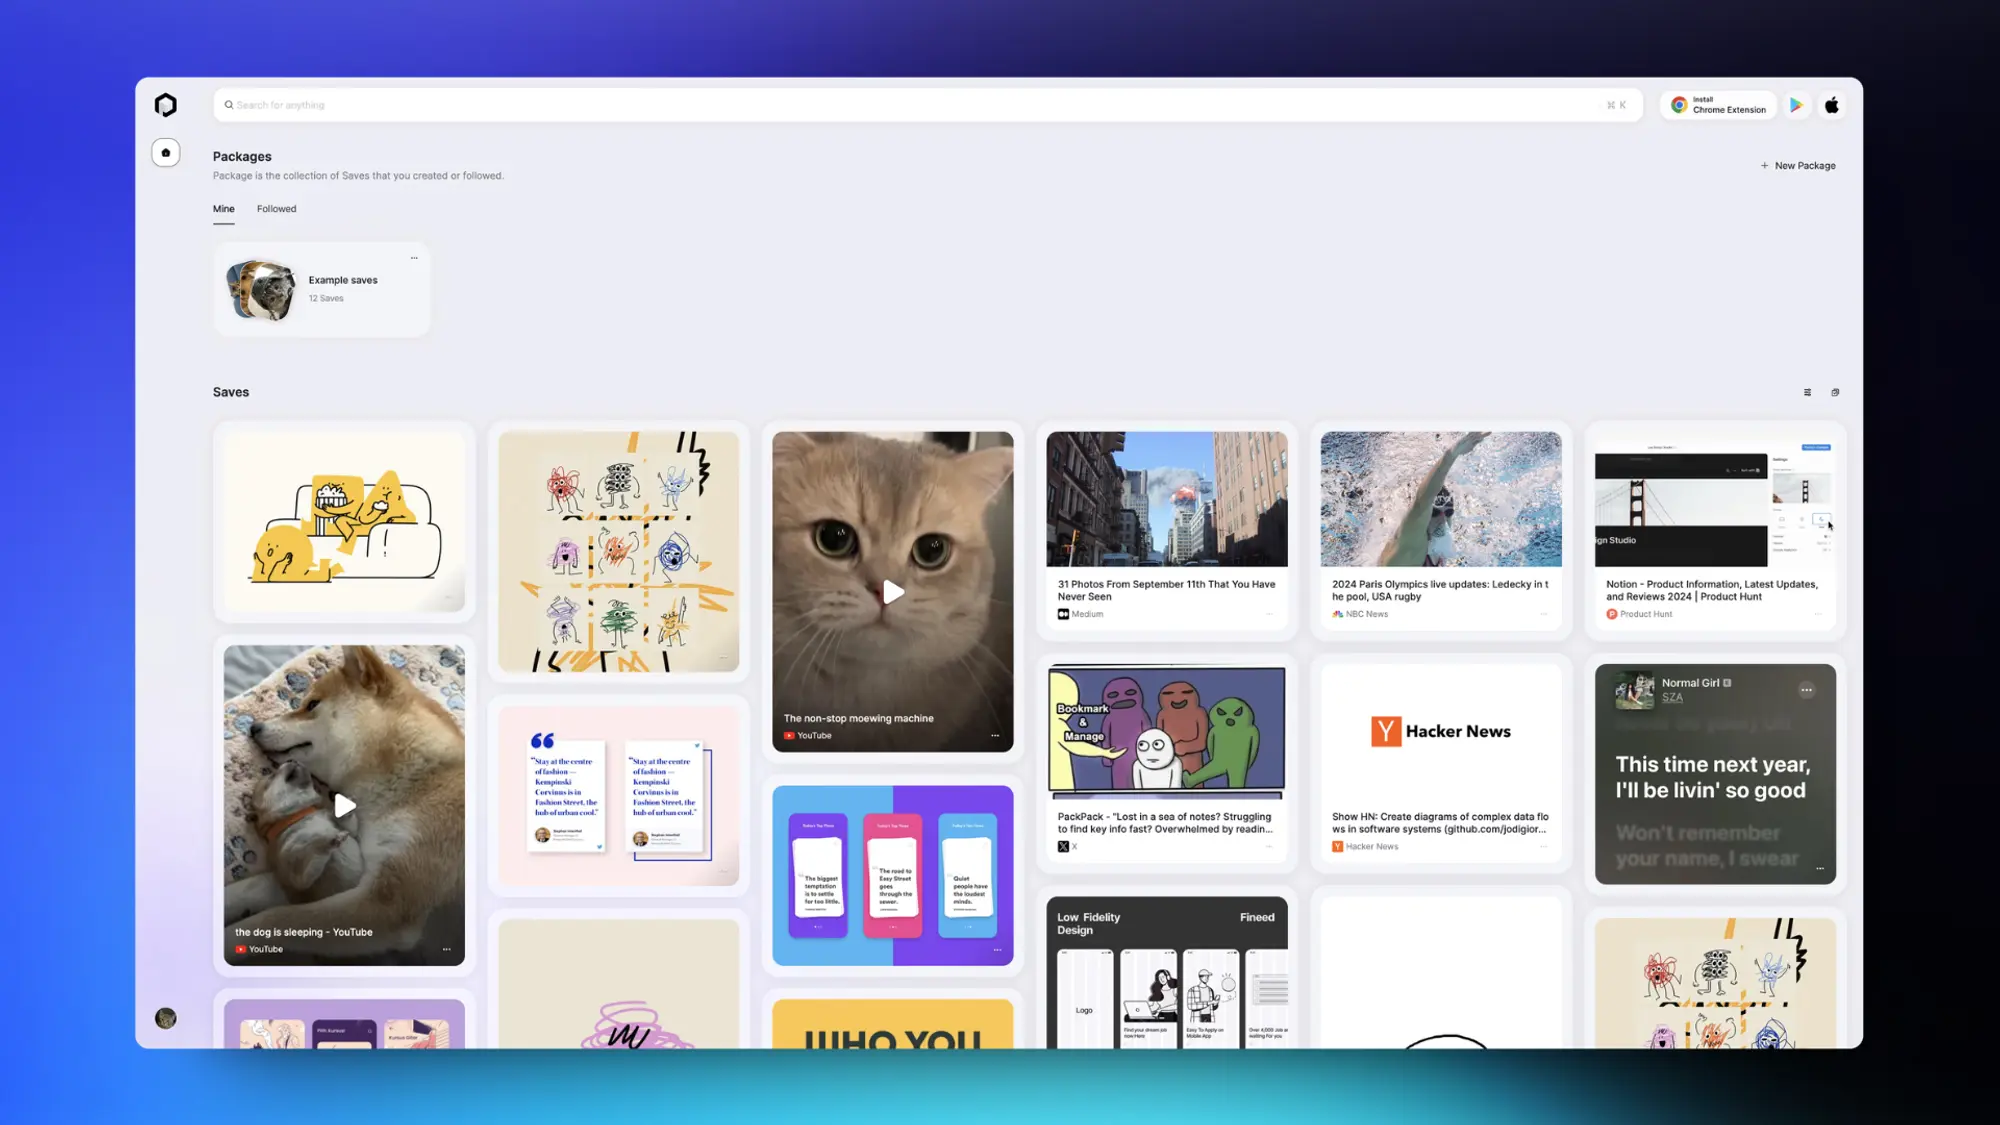This screenshot has width=2000, height=1125.
Task: Open options for the Paris Olympics save
Action: (1544, 614)
